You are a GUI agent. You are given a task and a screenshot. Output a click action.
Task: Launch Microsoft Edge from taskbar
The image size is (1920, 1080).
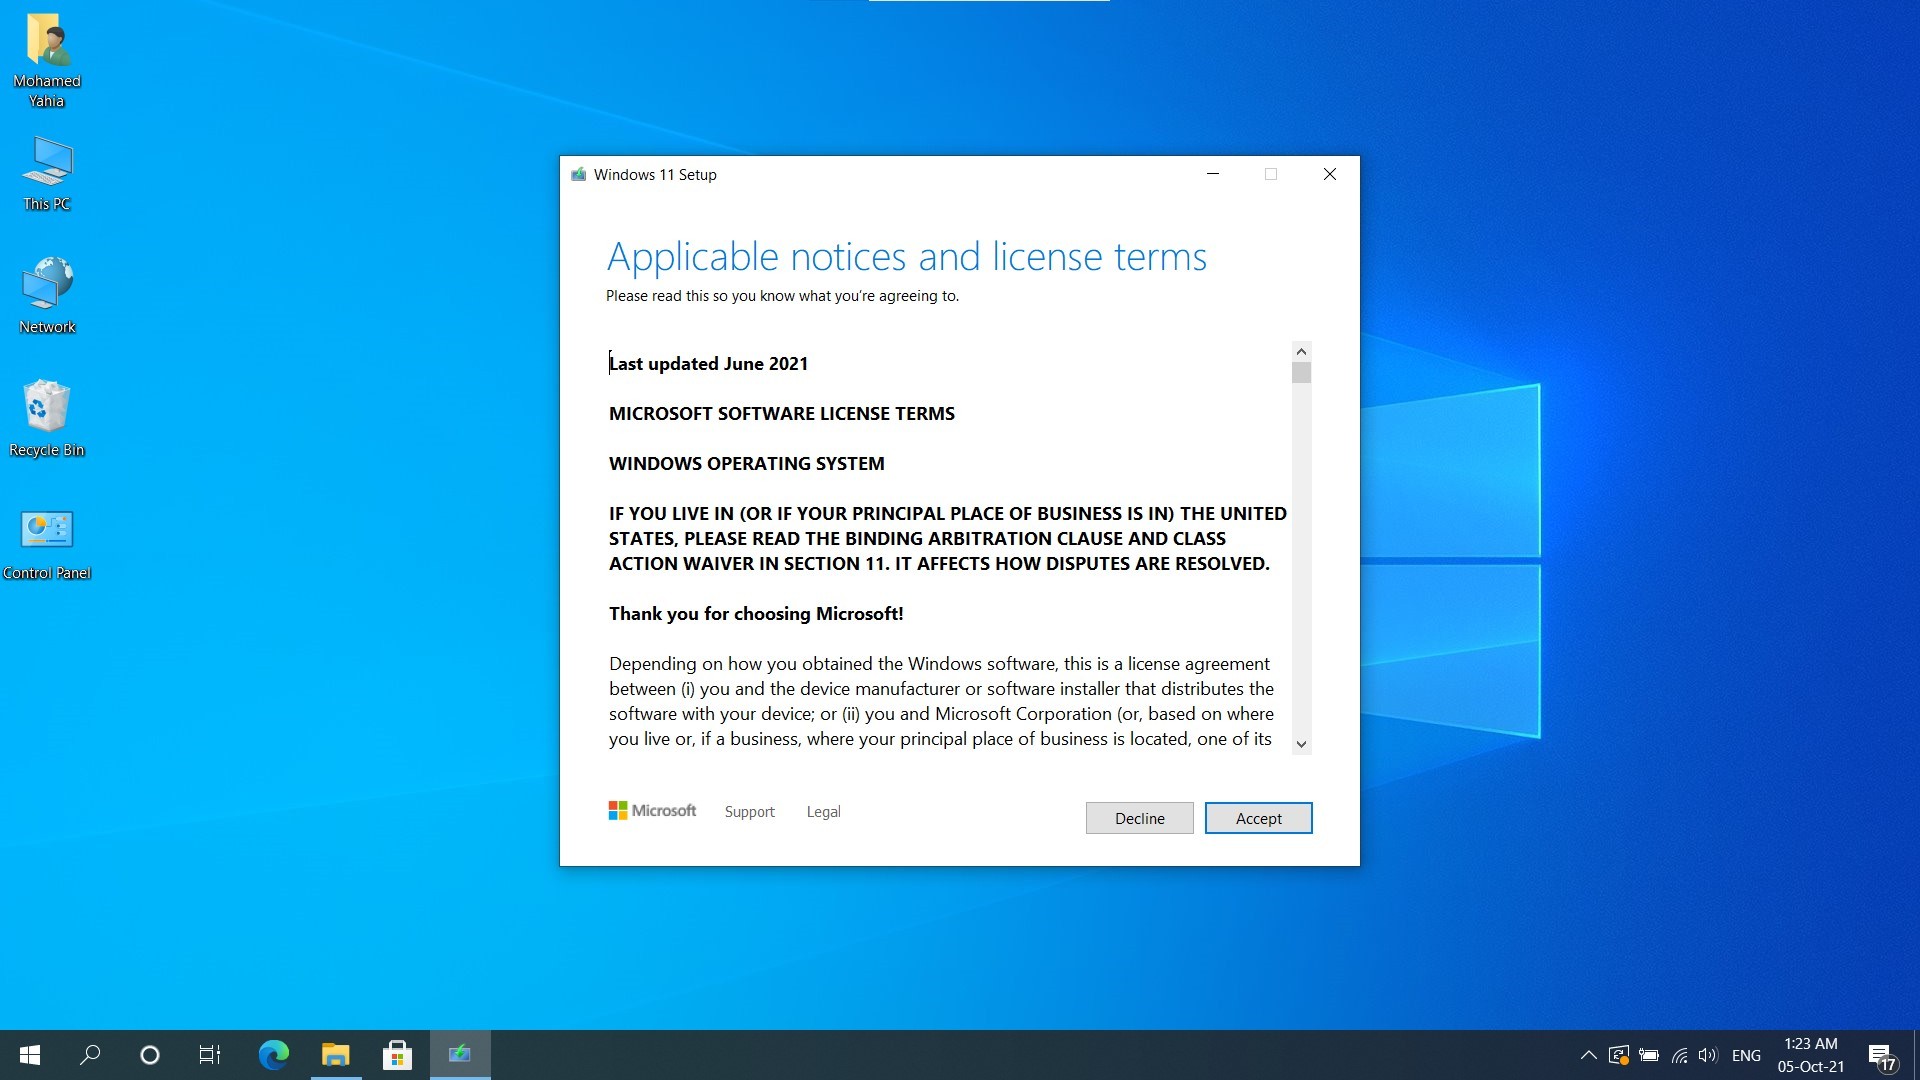tap(273, 1055)
